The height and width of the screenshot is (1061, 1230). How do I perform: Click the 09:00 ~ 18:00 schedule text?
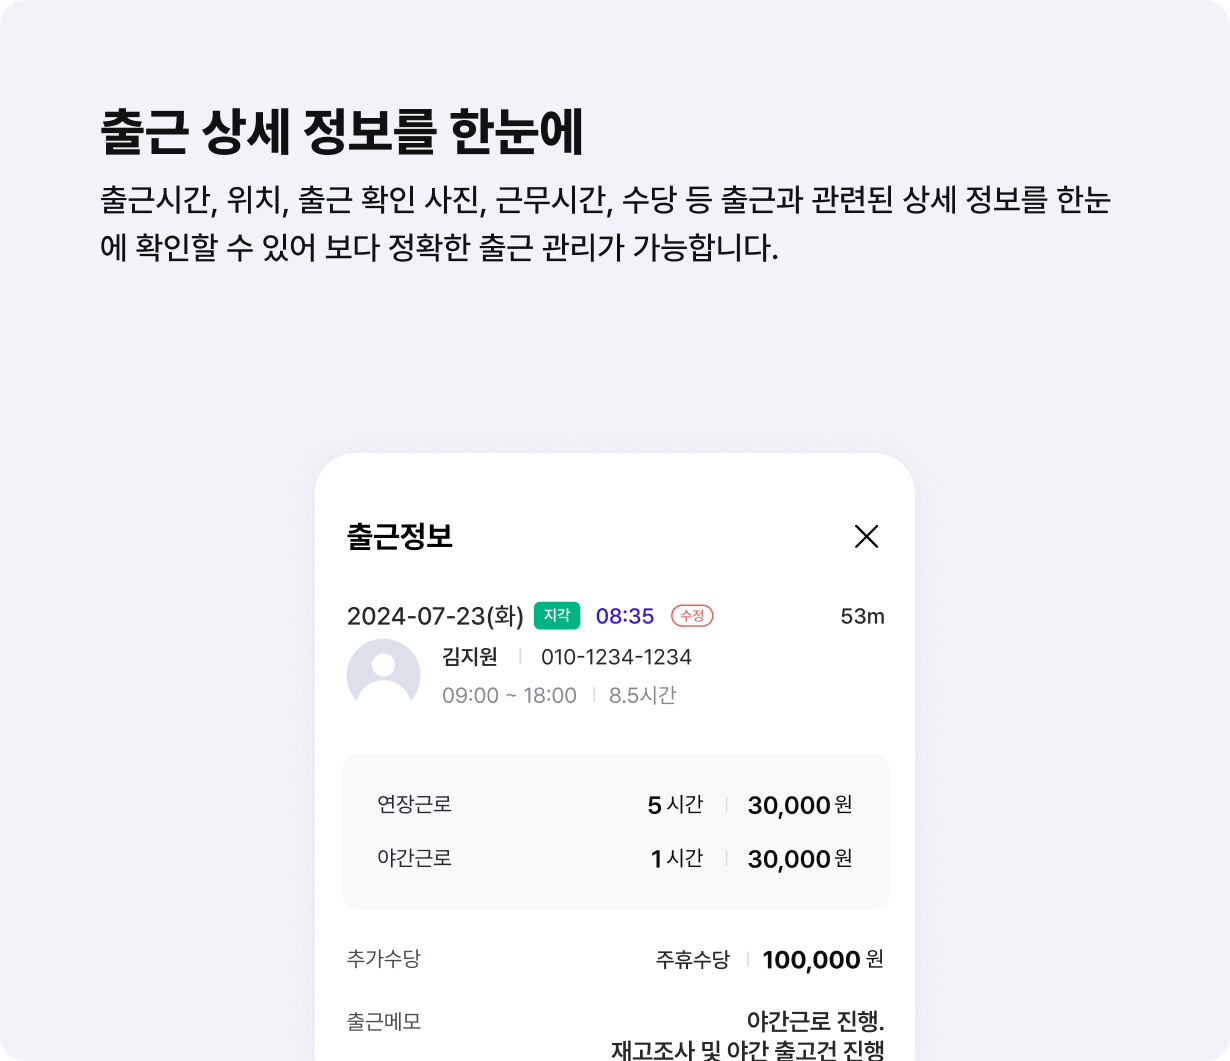tap(509, 695)
